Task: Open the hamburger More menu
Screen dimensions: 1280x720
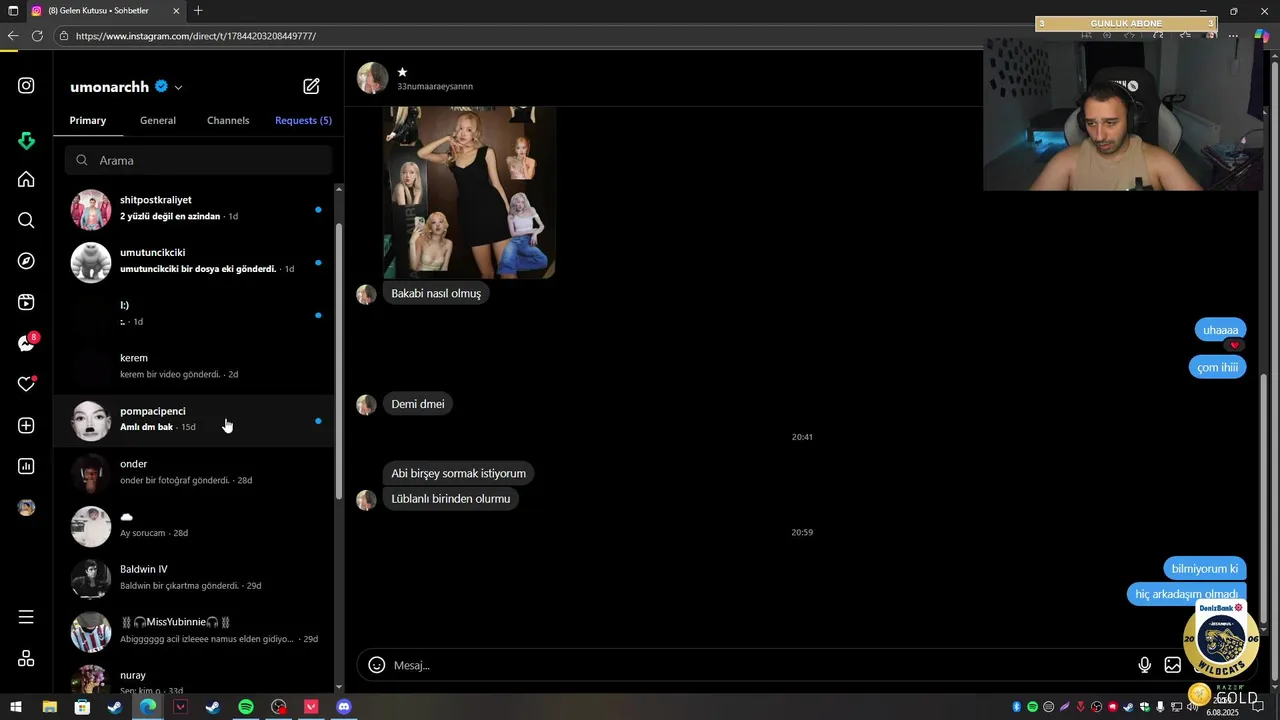Action: point(26,617)
